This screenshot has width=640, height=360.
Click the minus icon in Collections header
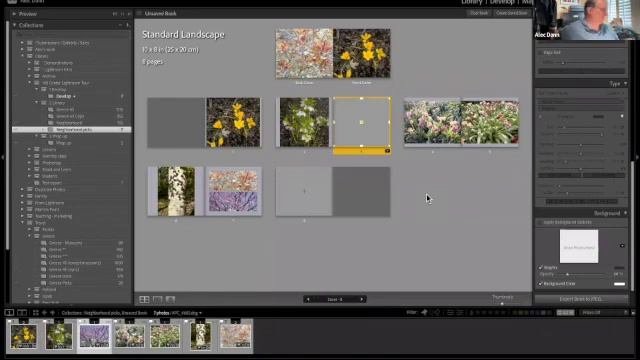click(120, 25)
